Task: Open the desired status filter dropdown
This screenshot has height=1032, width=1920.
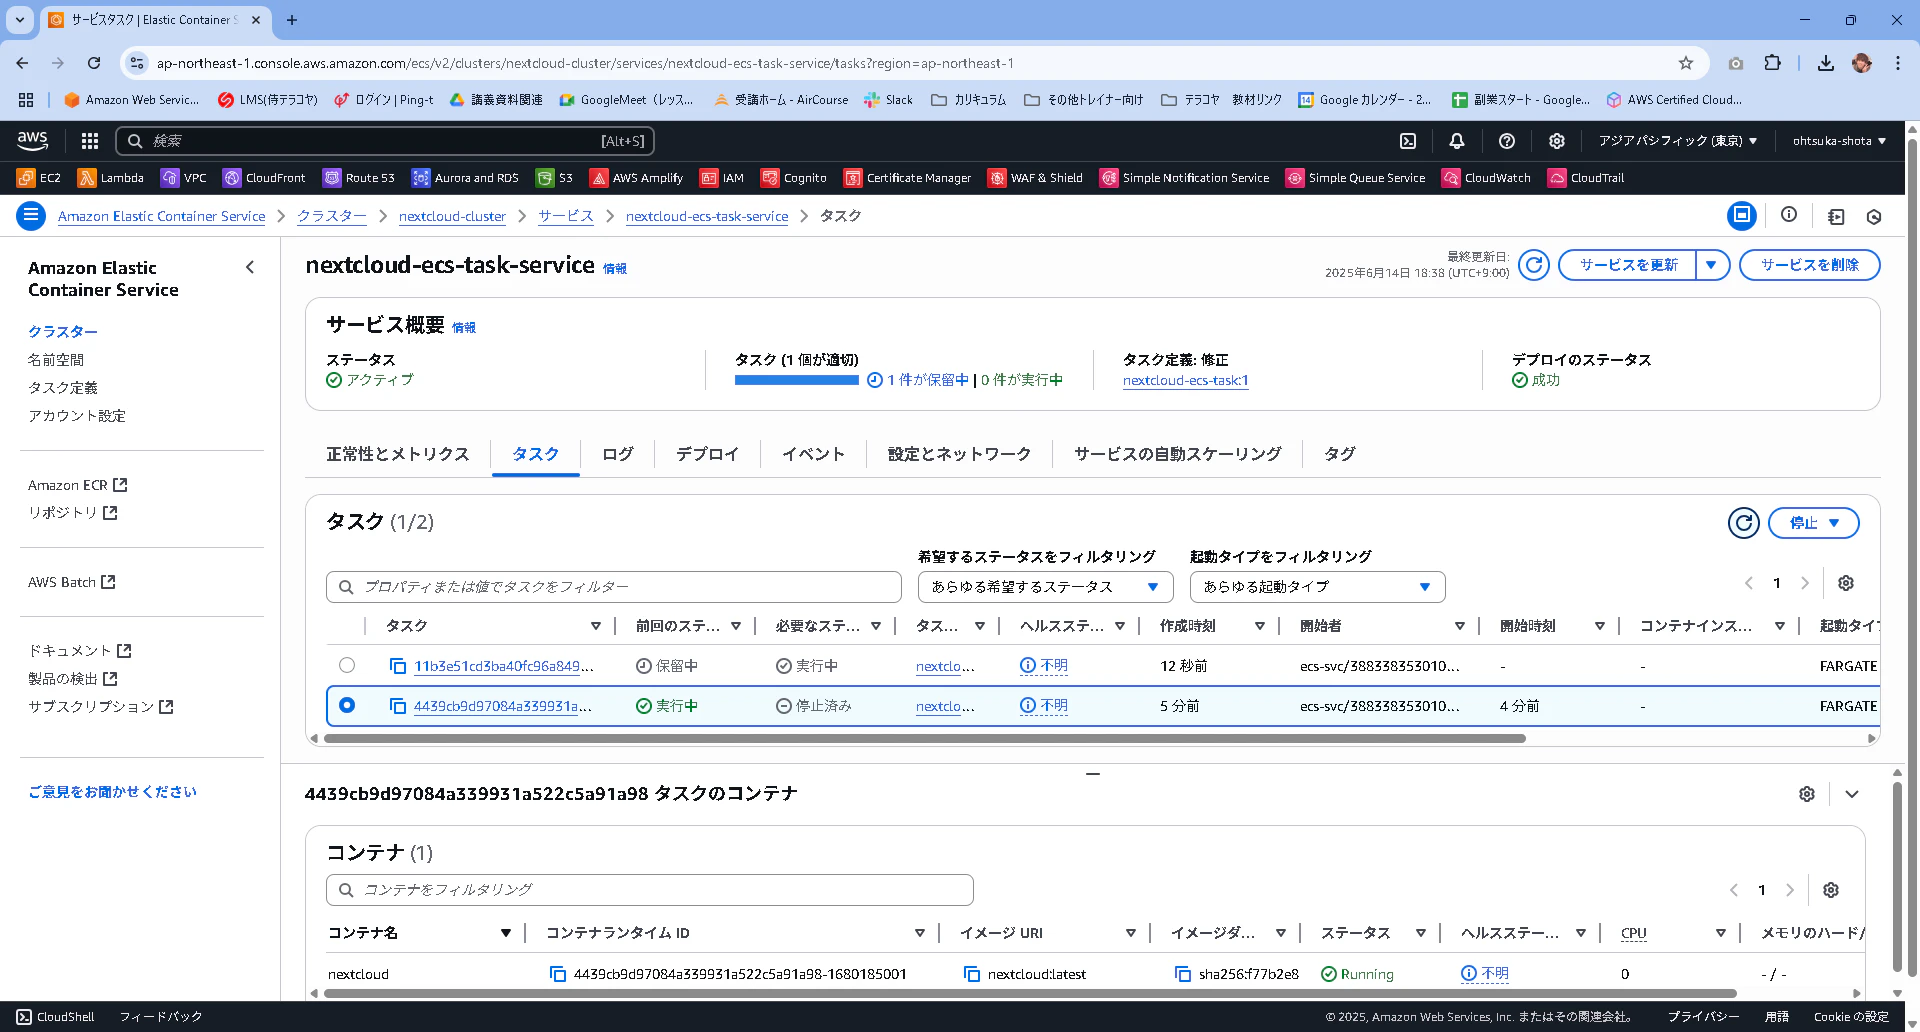Action: click(1045, 587)
